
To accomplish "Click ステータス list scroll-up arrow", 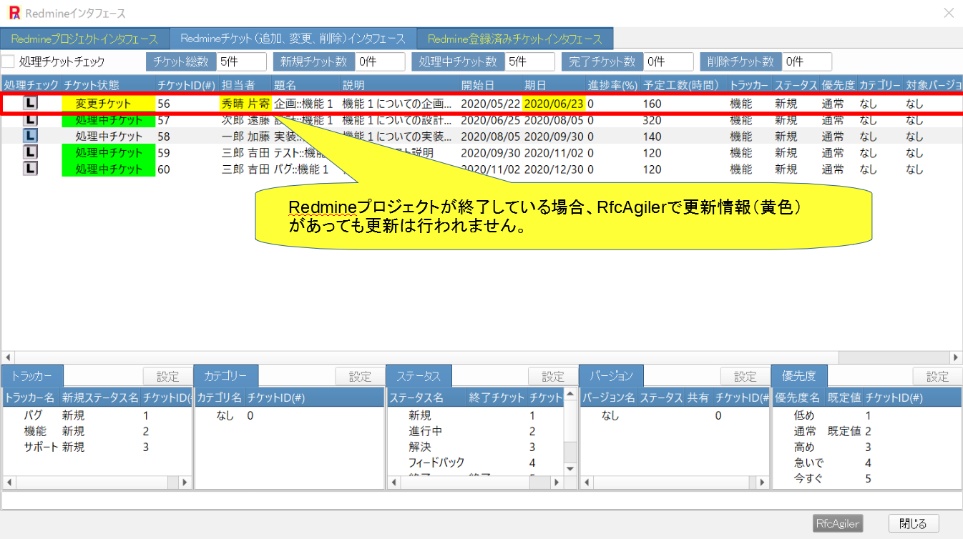I will click(570, 394).
